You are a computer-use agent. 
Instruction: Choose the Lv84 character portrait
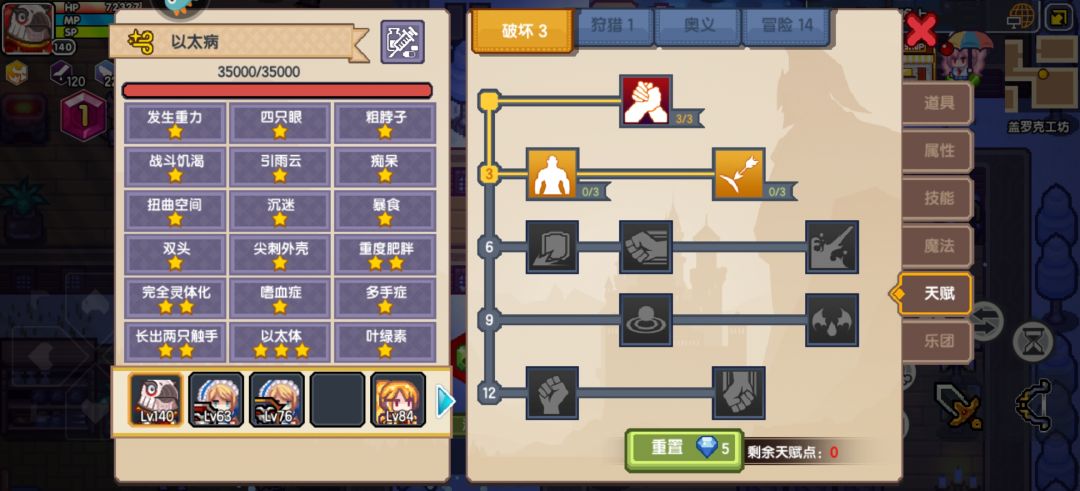pos(398,400)
